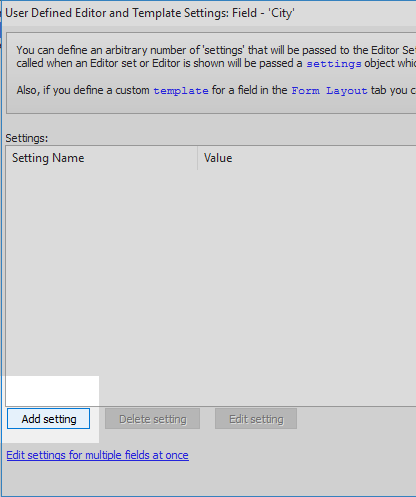Click the Delete setting button
The image size is (416, 497).
[152, 419]
